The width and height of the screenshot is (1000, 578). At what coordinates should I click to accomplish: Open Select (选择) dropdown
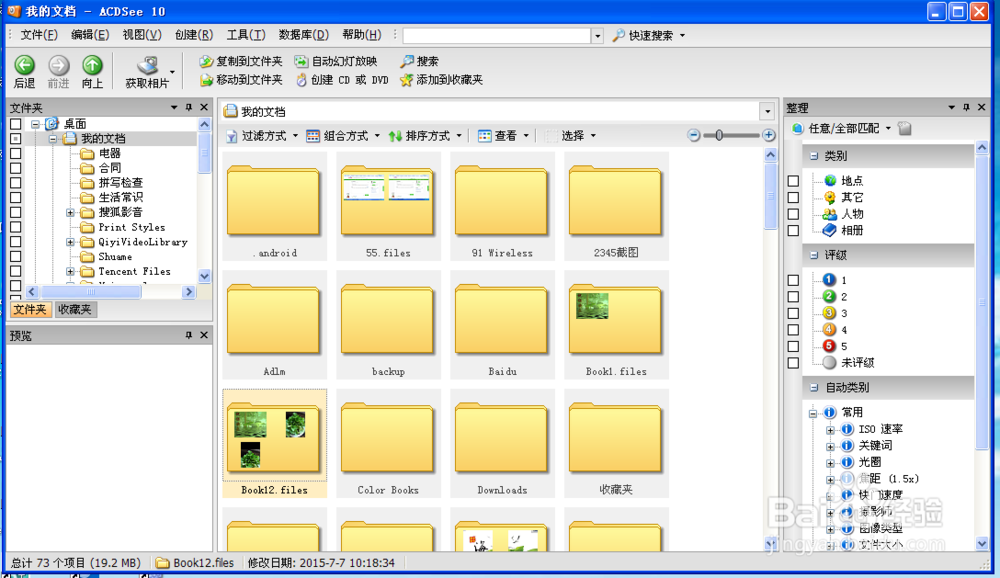(571, 135)
